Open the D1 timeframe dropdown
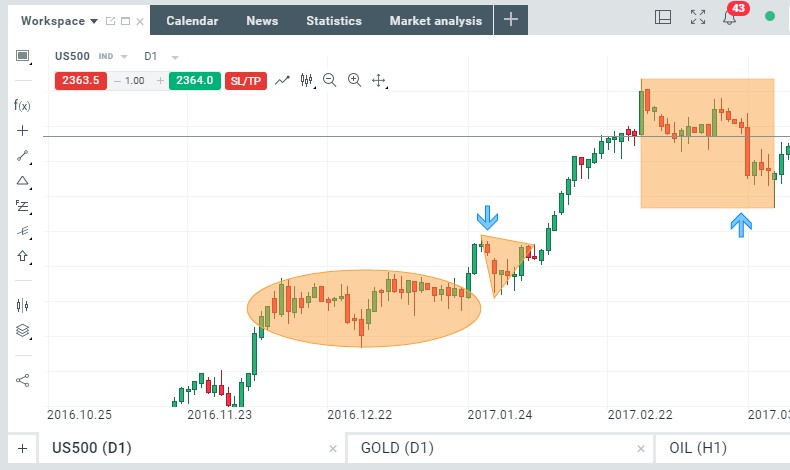790x470 pixels. click(x=162, y=56)
